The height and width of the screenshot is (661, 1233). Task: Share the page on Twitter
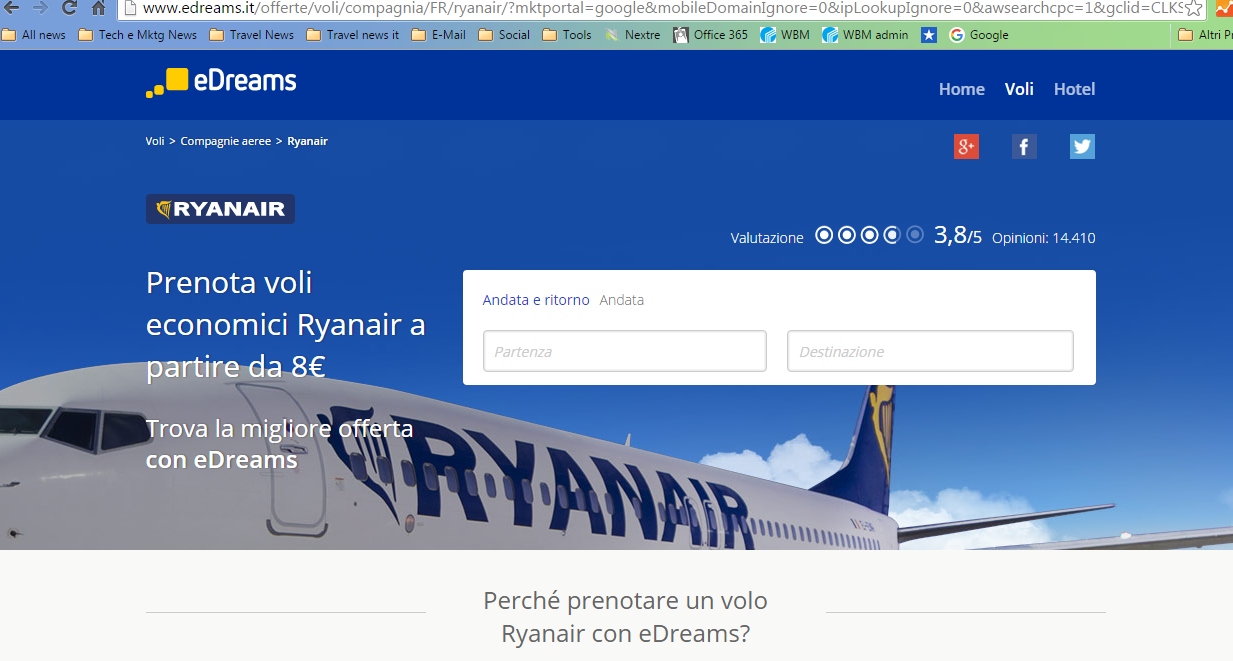click(x=1082, y=147)
